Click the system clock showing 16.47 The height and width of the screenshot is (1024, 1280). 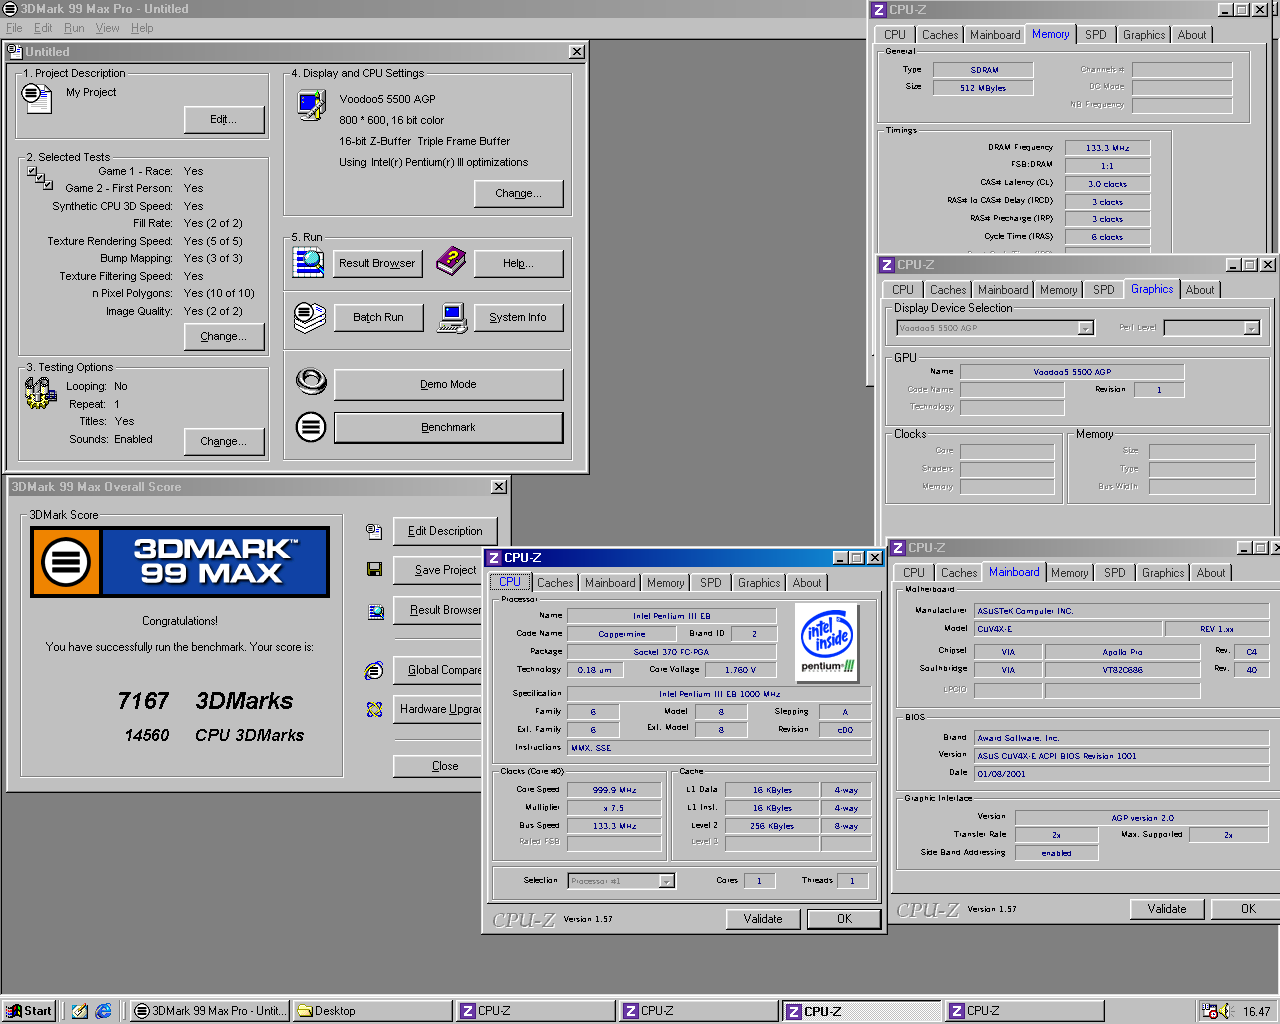pyautogui.click(x=1256, y=1012)
